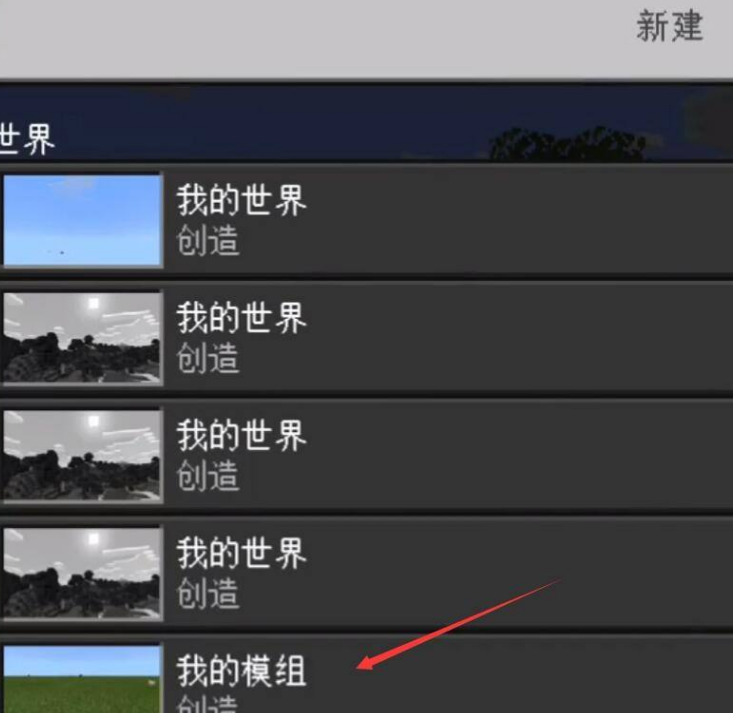Click the second grayscale landscape thumbnail
The width and height of the screenshot is (733, 713).
pos(82,455)
